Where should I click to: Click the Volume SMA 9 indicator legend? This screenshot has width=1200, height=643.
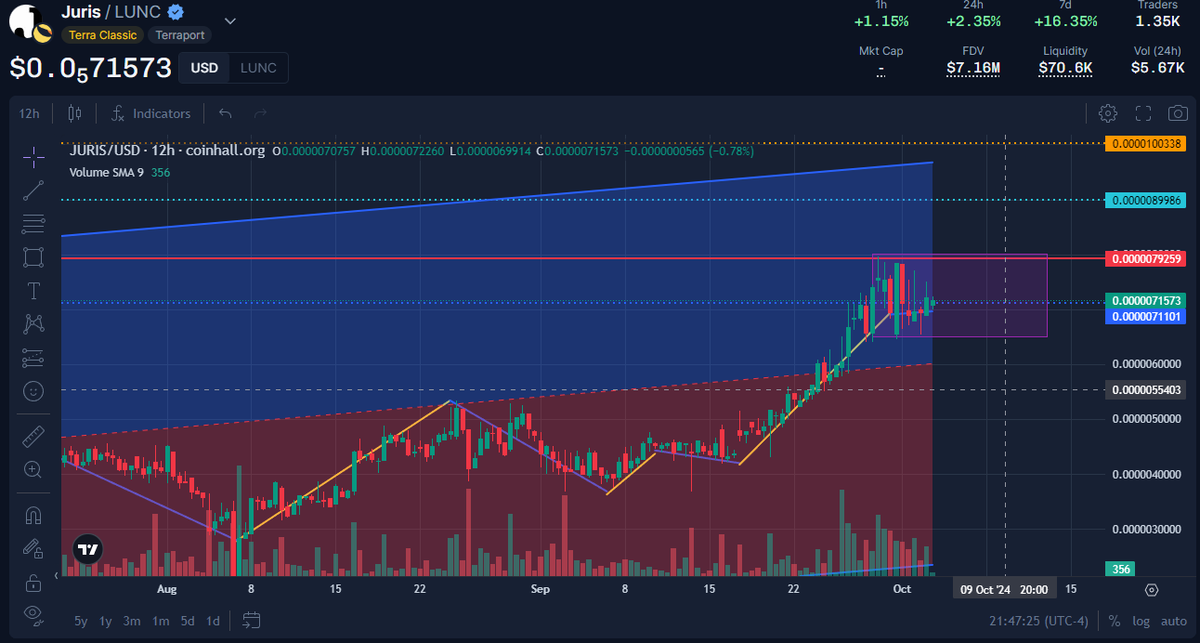tap(109, 172)
